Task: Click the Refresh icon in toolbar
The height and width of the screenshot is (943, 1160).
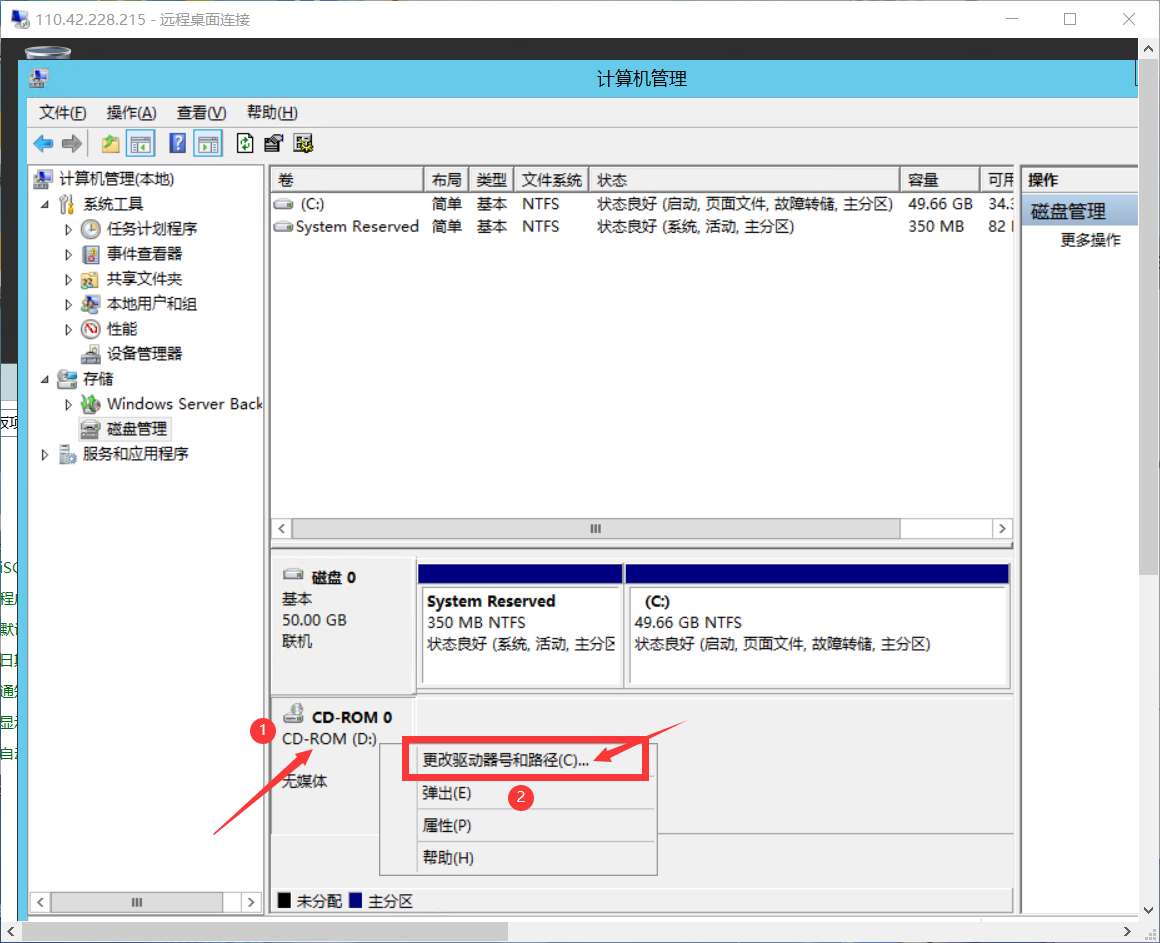Action: pyautogui.click(x=245, y=144)
